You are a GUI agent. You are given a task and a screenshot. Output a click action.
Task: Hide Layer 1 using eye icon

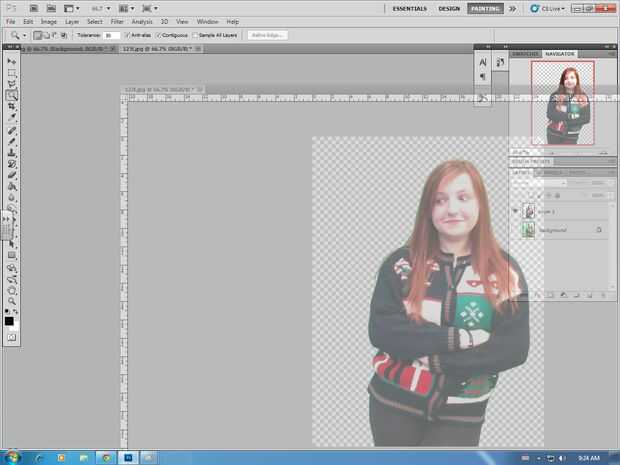515,211
